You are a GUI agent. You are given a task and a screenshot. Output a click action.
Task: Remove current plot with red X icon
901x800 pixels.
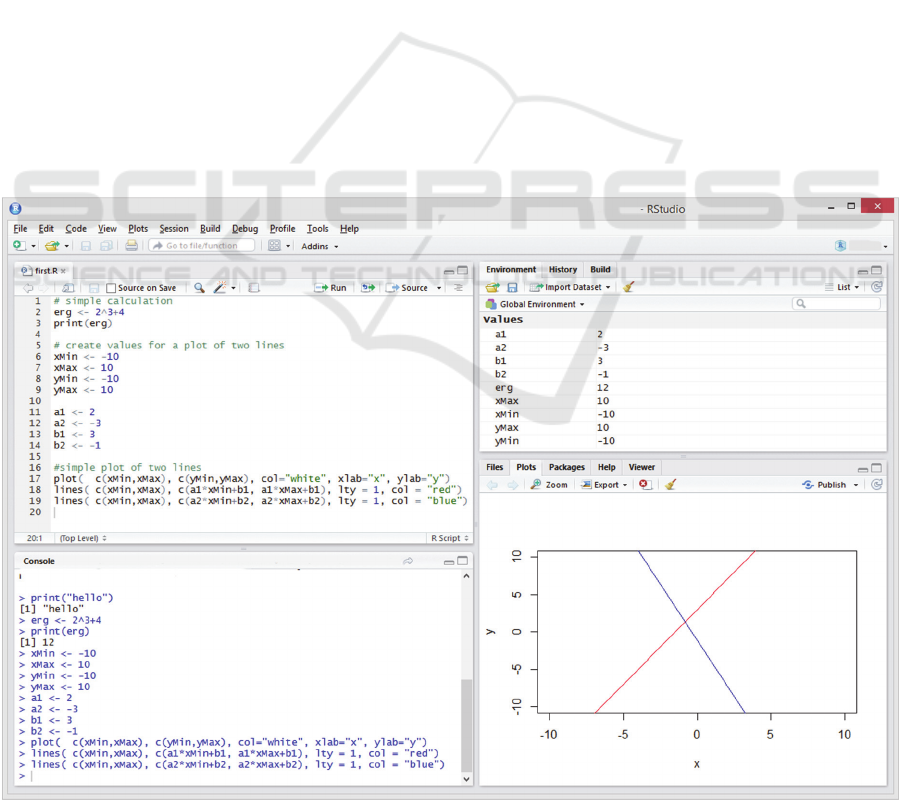tap(645, 485)
